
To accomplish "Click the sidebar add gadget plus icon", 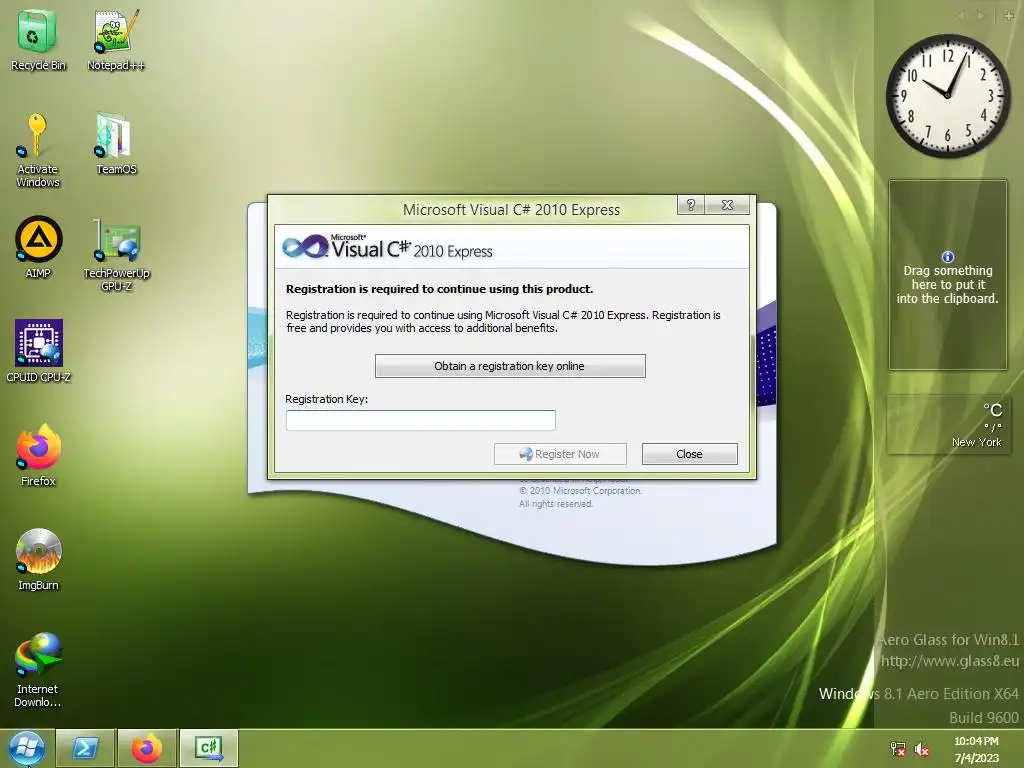I will click(x=1010, y=16).
